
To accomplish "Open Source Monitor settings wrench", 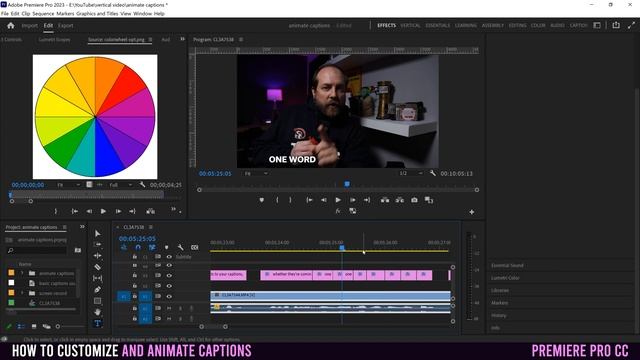I will pyautogui.click(x=142, y=185).
